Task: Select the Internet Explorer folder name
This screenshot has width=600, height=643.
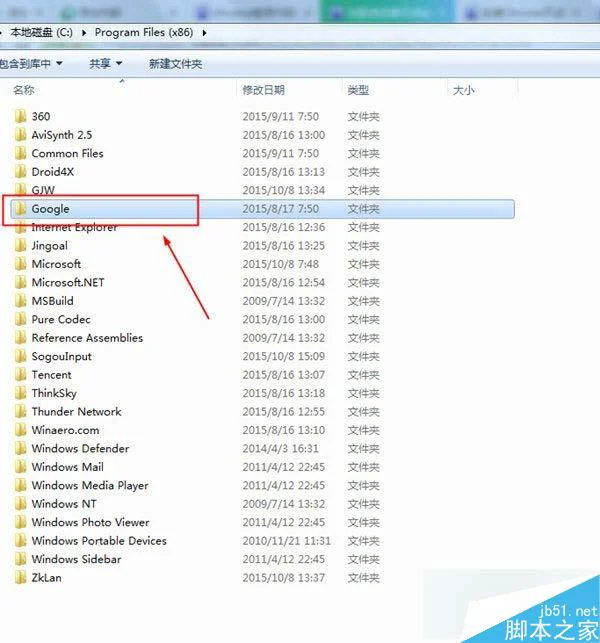Action: click(74, 227)
